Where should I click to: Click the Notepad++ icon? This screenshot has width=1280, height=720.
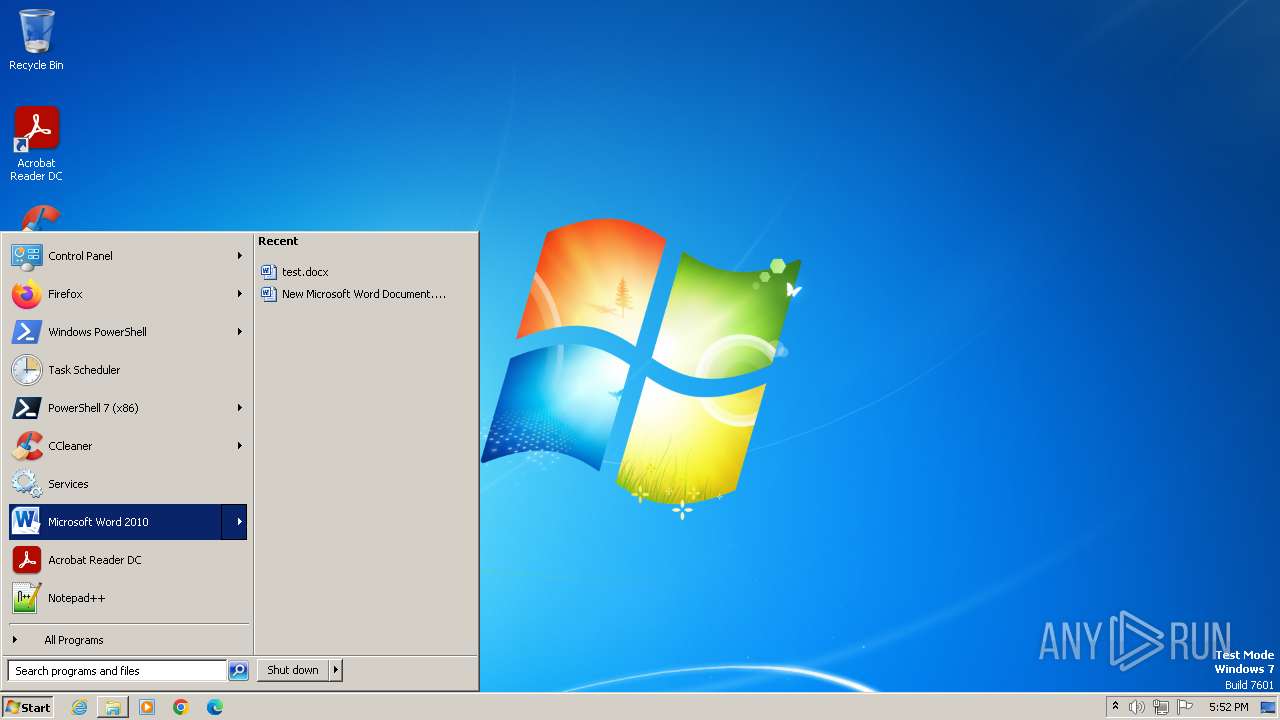point(27,598)
